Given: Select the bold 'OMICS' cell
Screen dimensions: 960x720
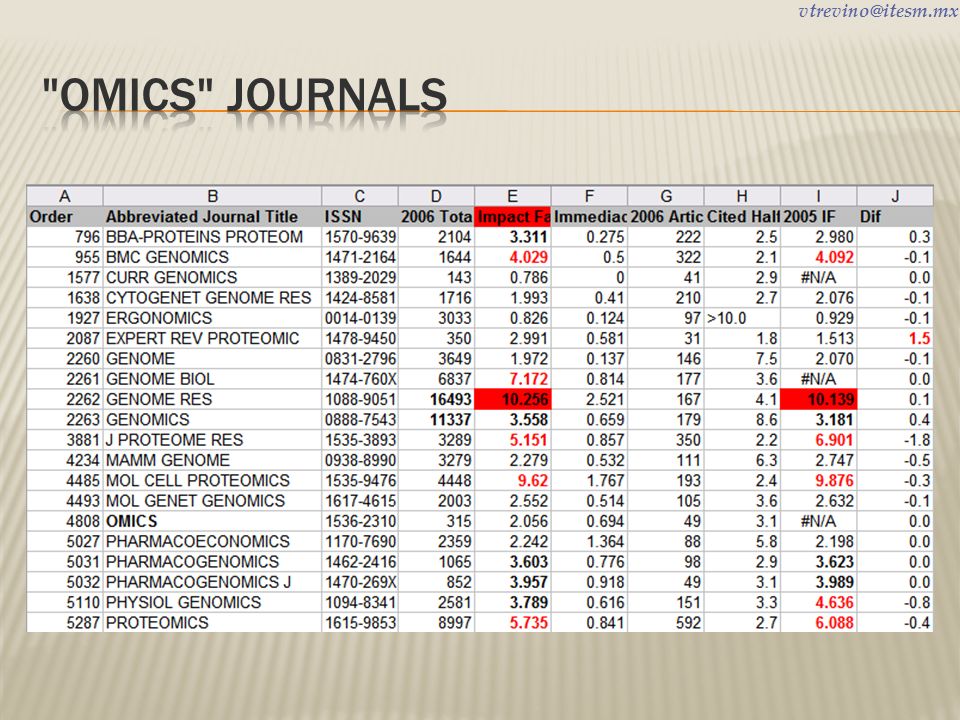Looking at the screenshot, I should tap(212, 521).
